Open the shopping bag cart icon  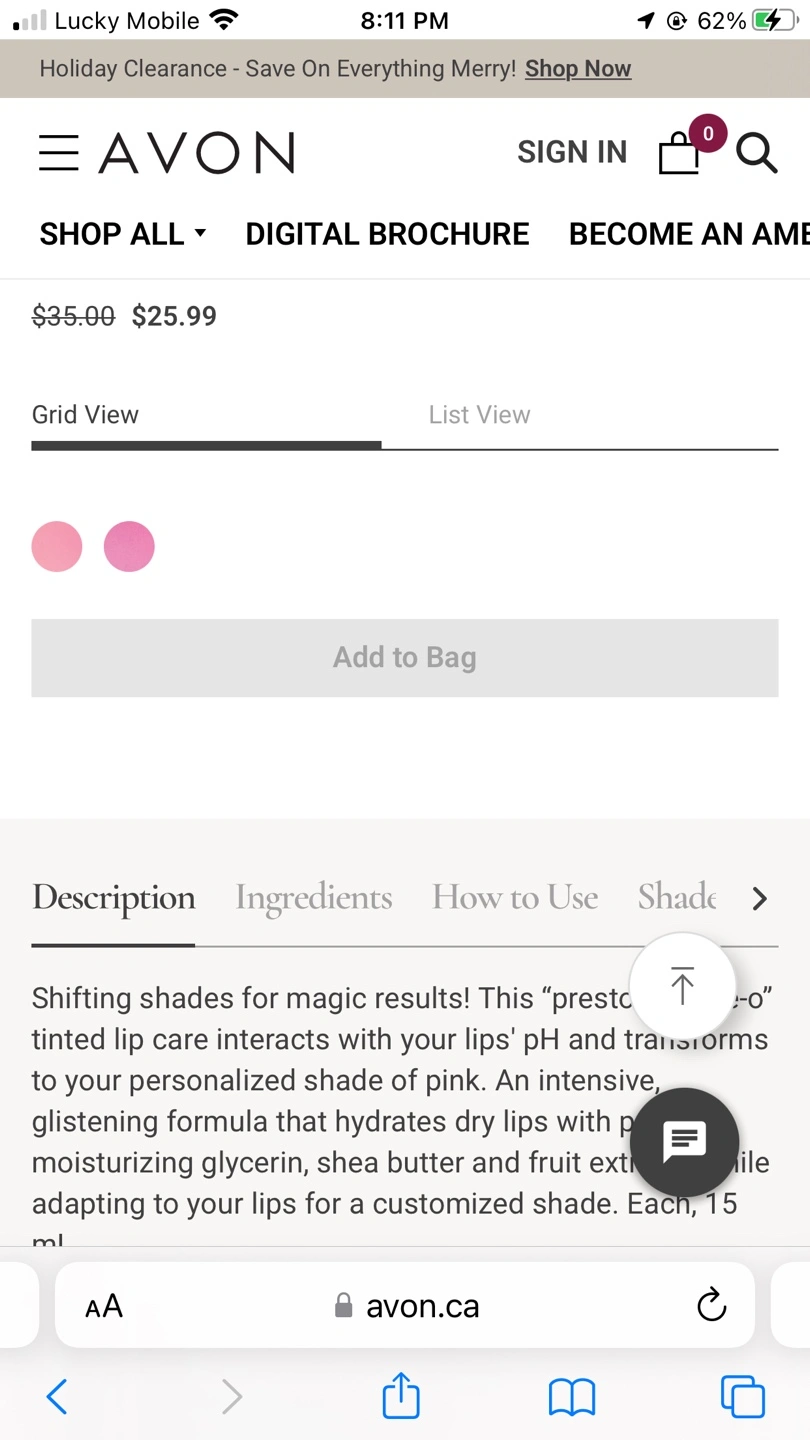click(x=680, y=153)
